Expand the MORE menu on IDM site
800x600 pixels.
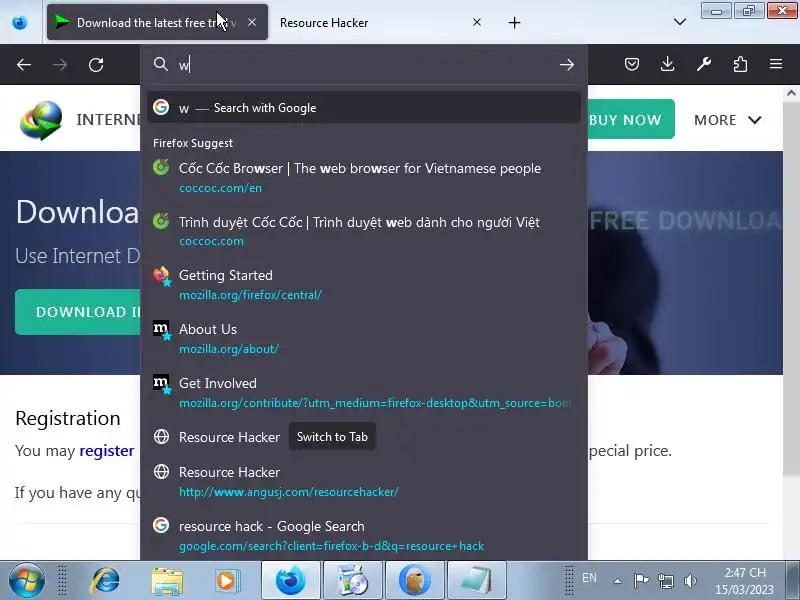point(728,120)
